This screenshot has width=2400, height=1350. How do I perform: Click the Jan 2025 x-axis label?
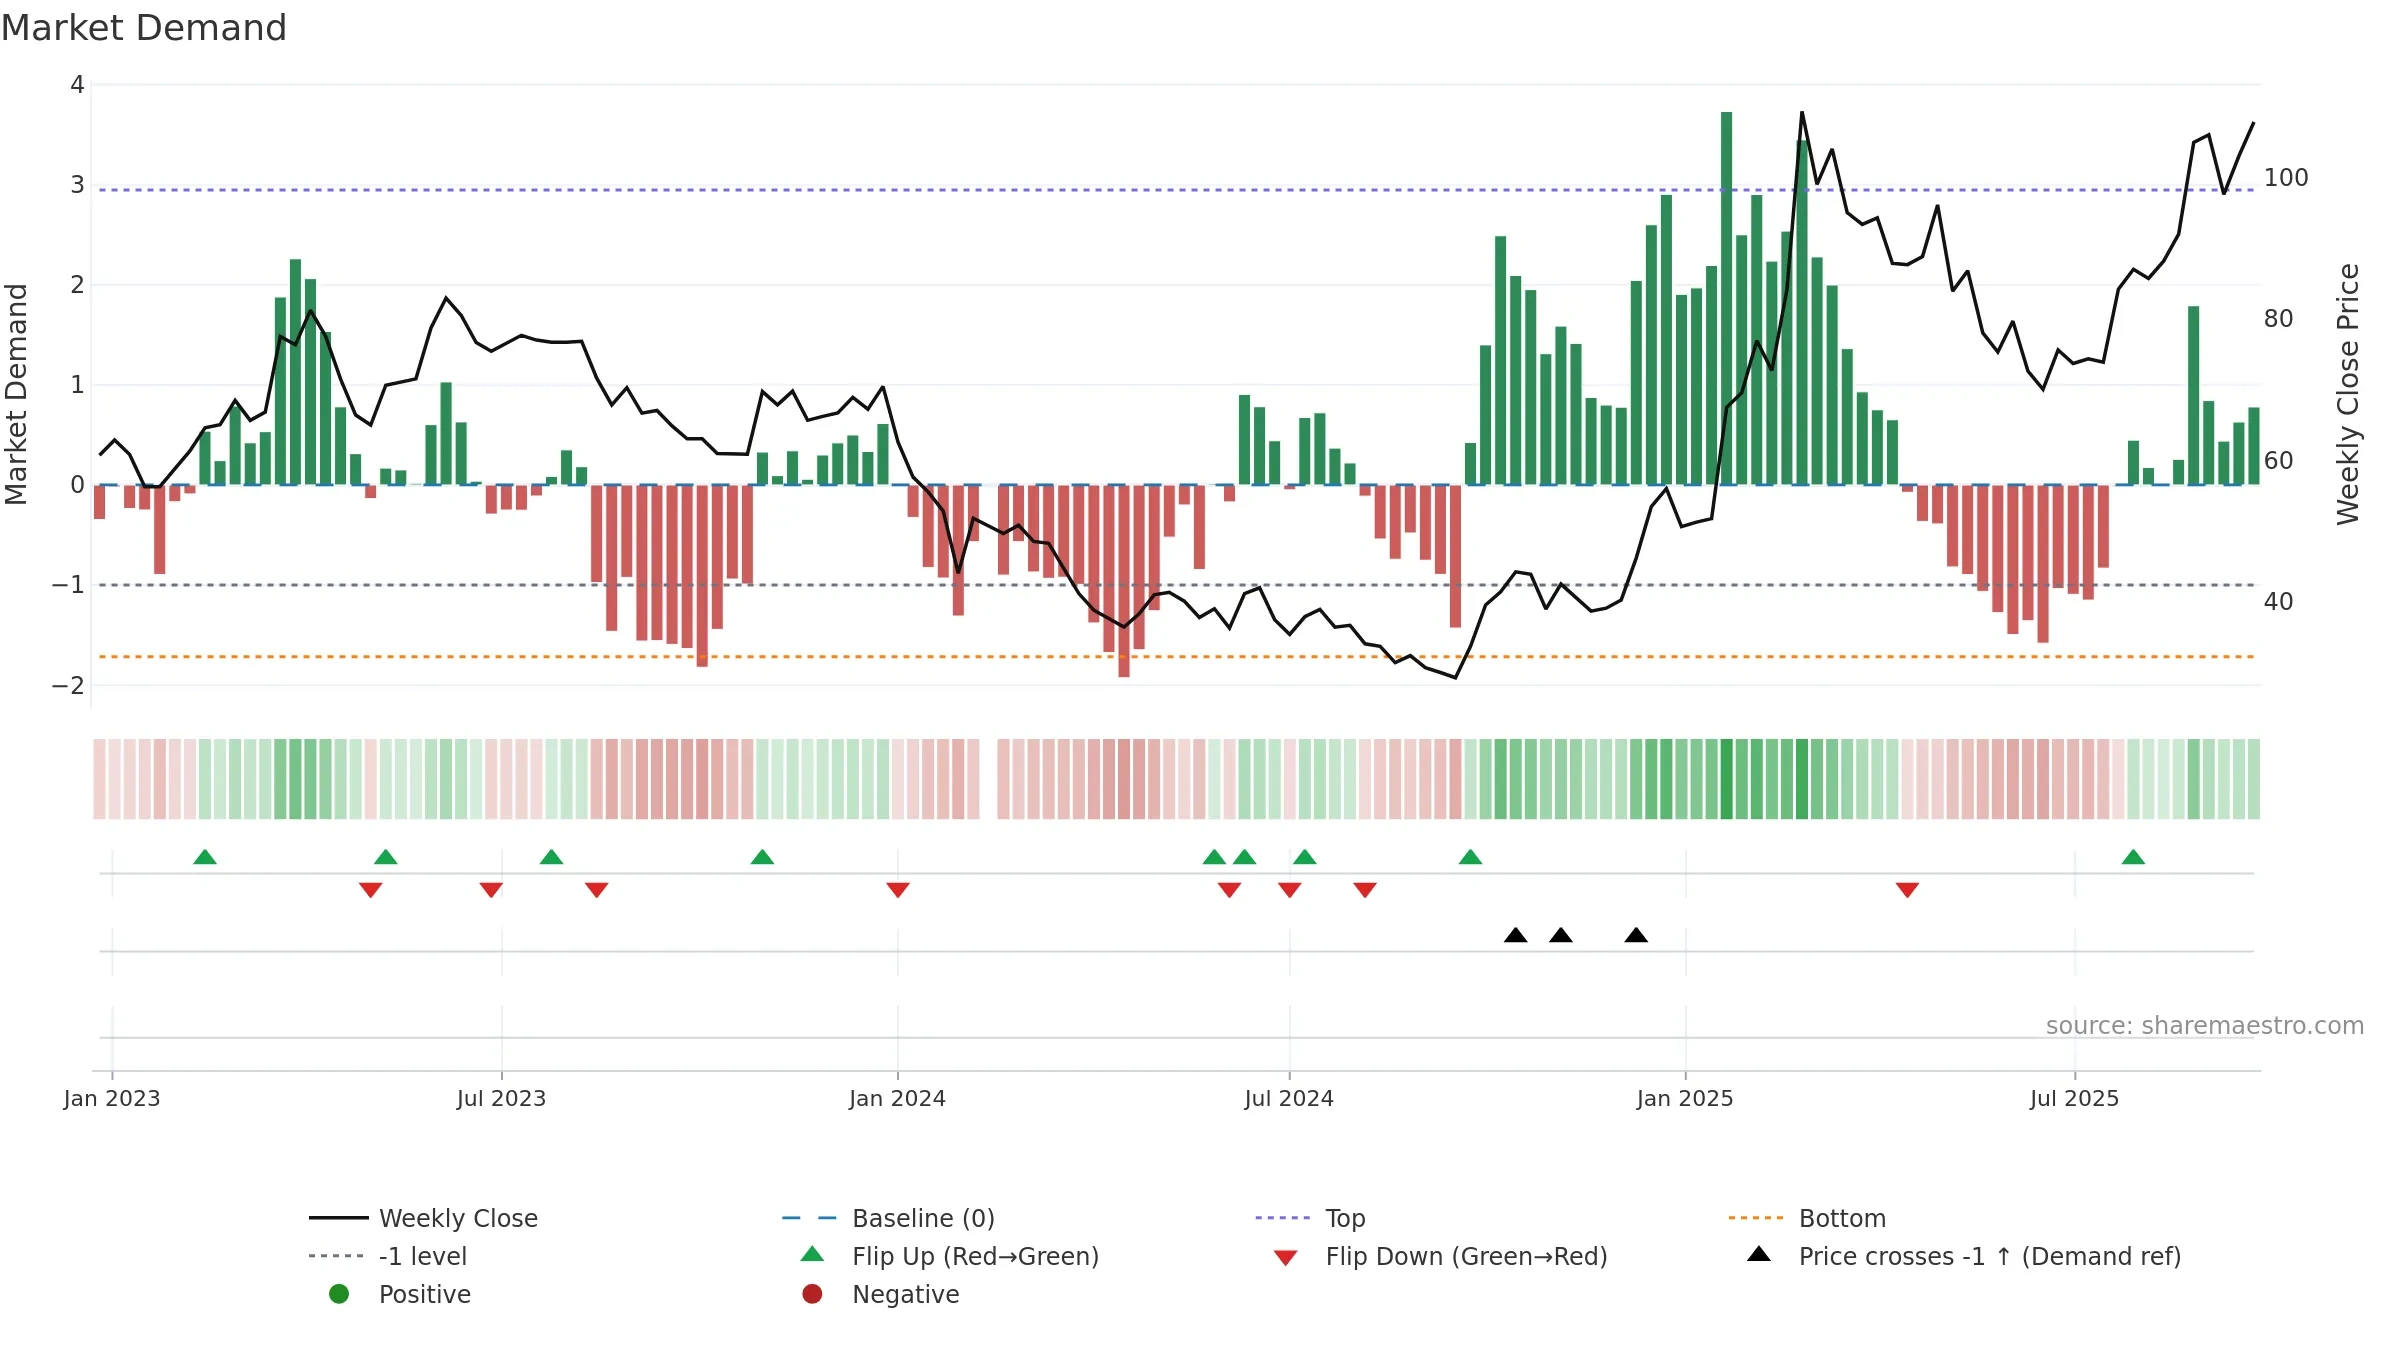point(1685,1098)
